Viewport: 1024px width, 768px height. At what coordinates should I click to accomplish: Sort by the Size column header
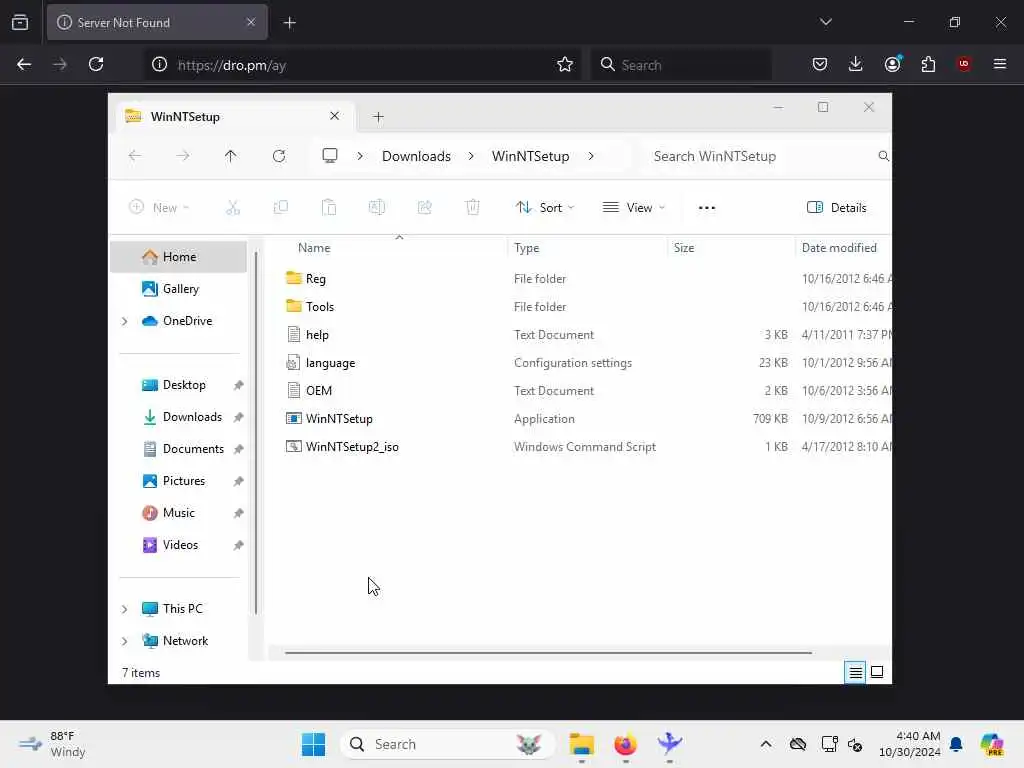pyautogui.click(x=684, y=248)
